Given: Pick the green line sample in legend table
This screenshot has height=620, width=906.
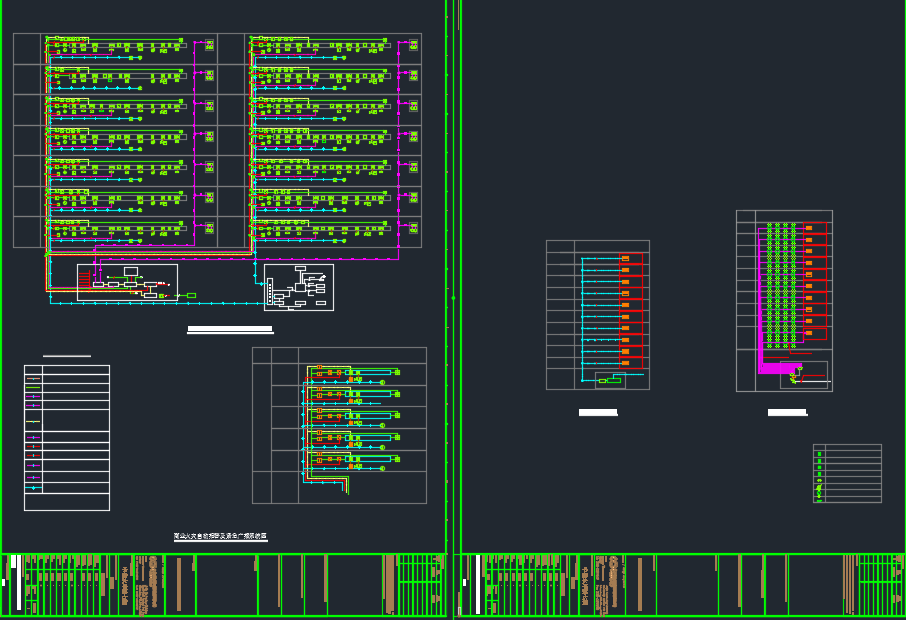Looking at the screenshot, I should (34, 387).
